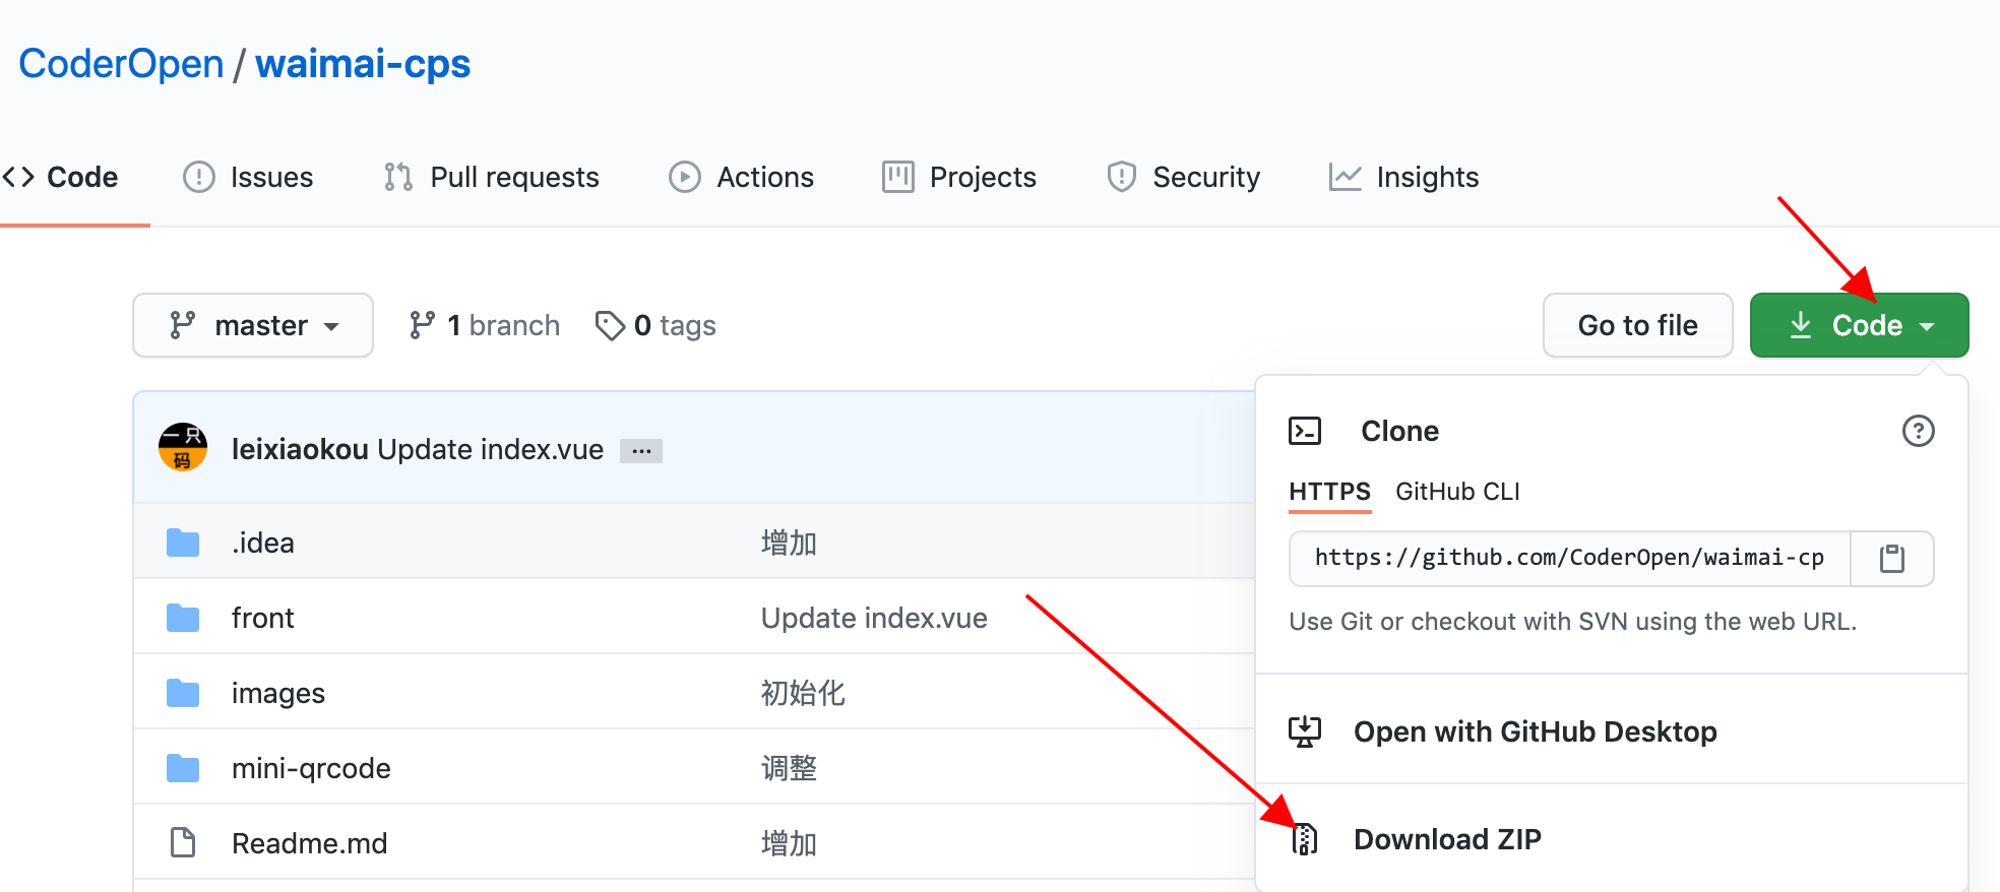Click the branch icon in the master button
Image resolution: width=2000 pixels, height=892 pixels.
(x=182, y=325)
